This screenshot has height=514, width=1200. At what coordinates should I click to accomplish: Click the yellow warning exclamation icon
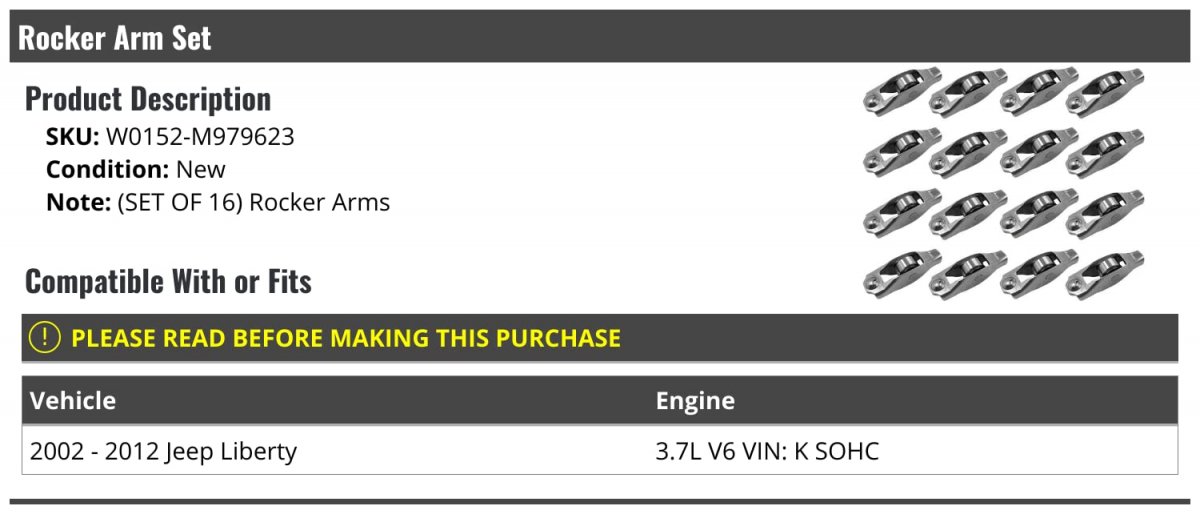coord(45,338)
